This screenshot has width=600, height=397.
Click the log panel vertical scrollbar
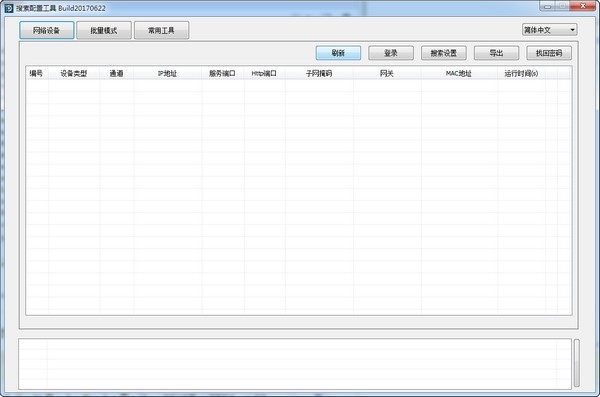tap(576, 363)
